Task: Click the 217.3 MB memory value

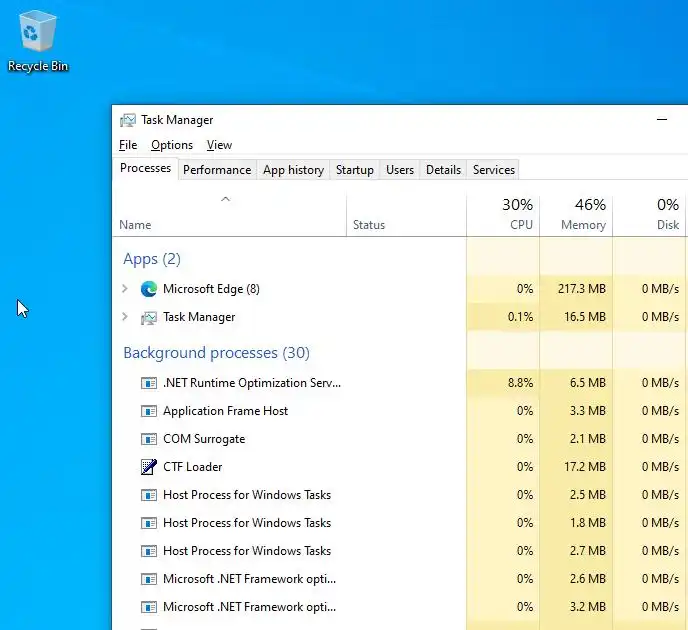Action: 582,289
